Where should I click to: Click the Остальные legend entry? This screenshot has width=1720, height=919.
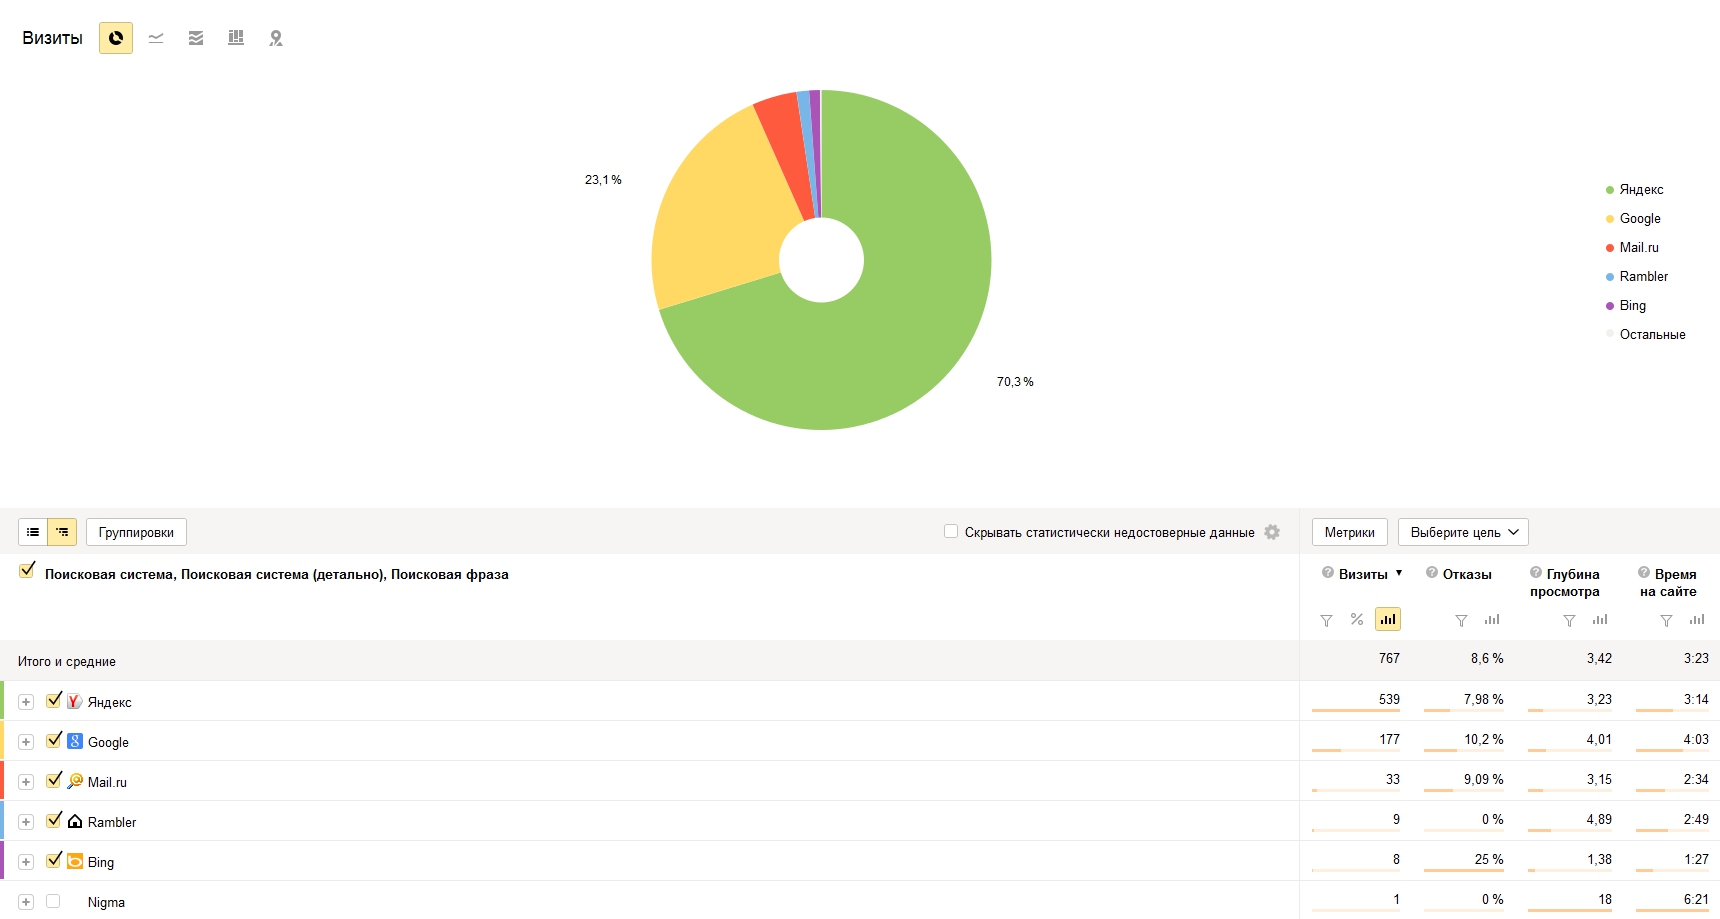tap(1645, 334)
